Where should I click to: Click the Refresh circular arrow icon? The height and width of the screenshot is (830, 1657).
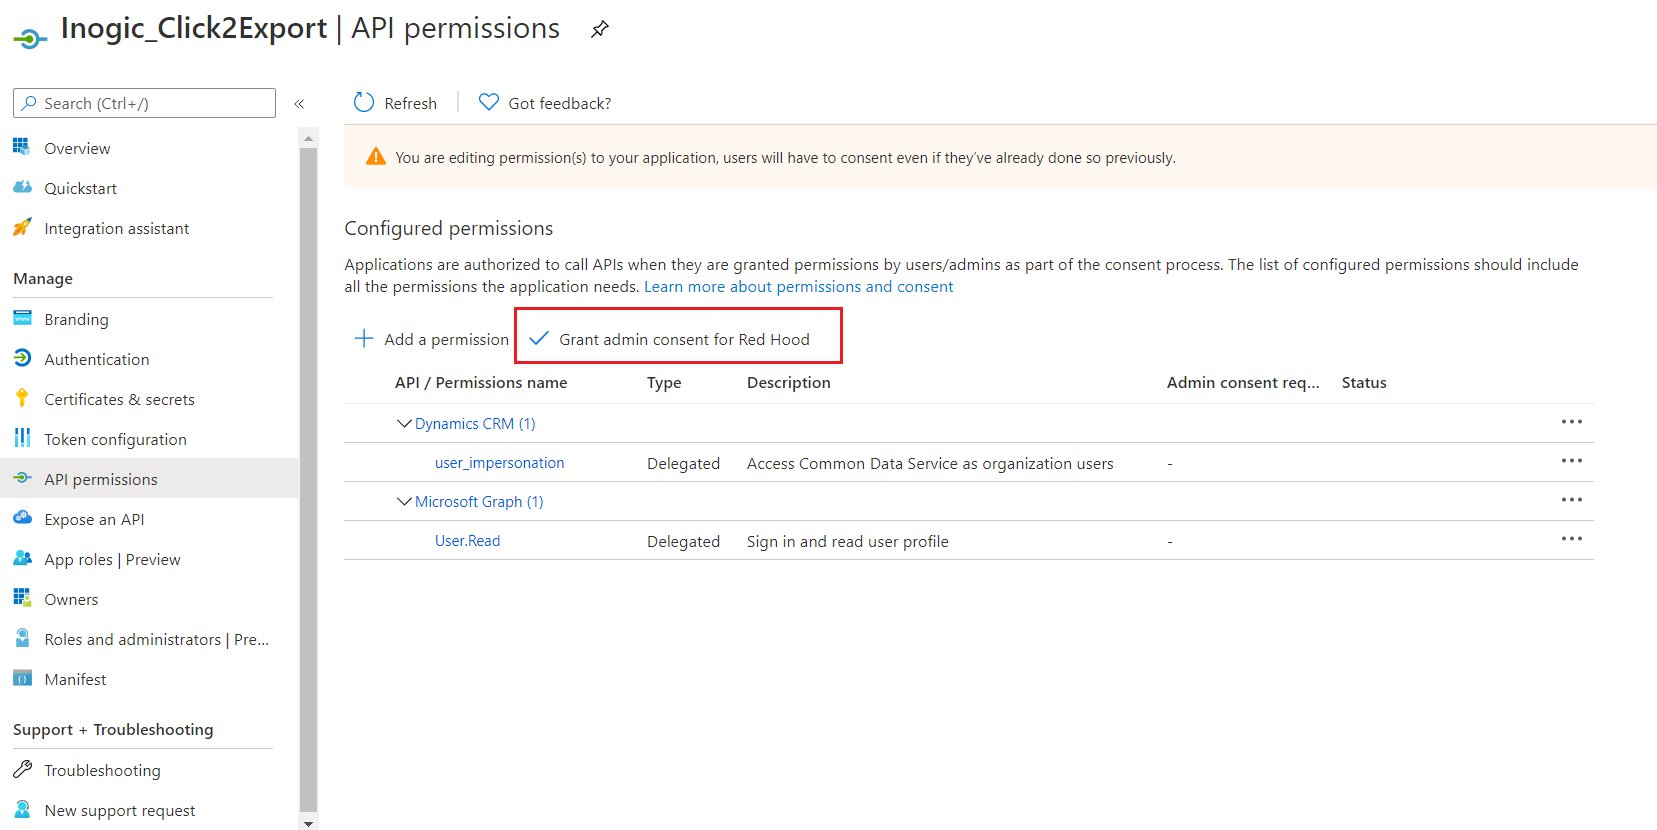click(364, 102)
